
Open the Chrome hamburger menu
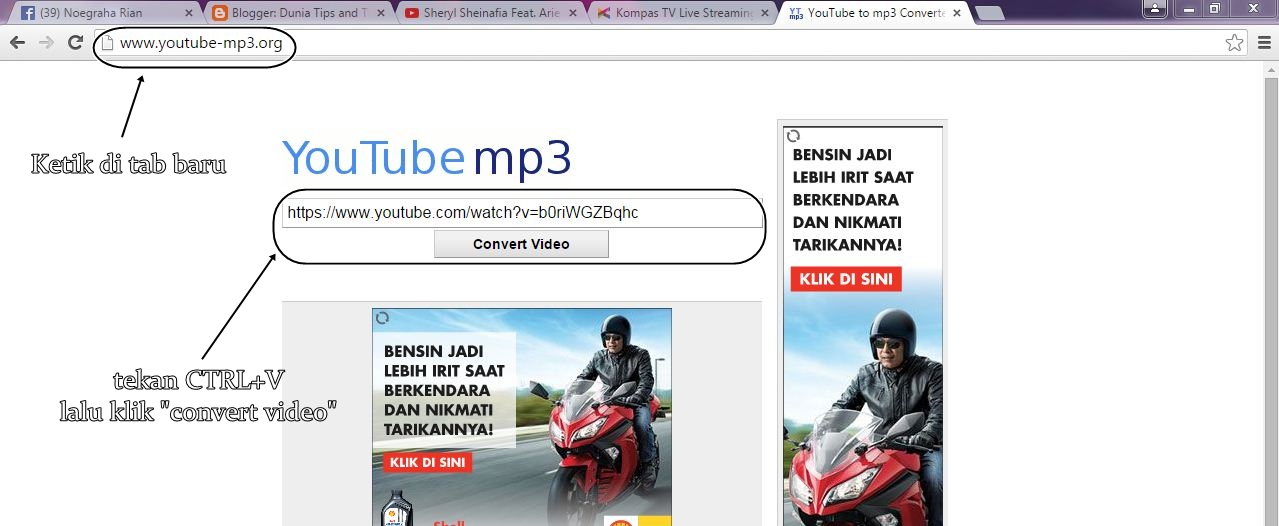coord(1263,43)
